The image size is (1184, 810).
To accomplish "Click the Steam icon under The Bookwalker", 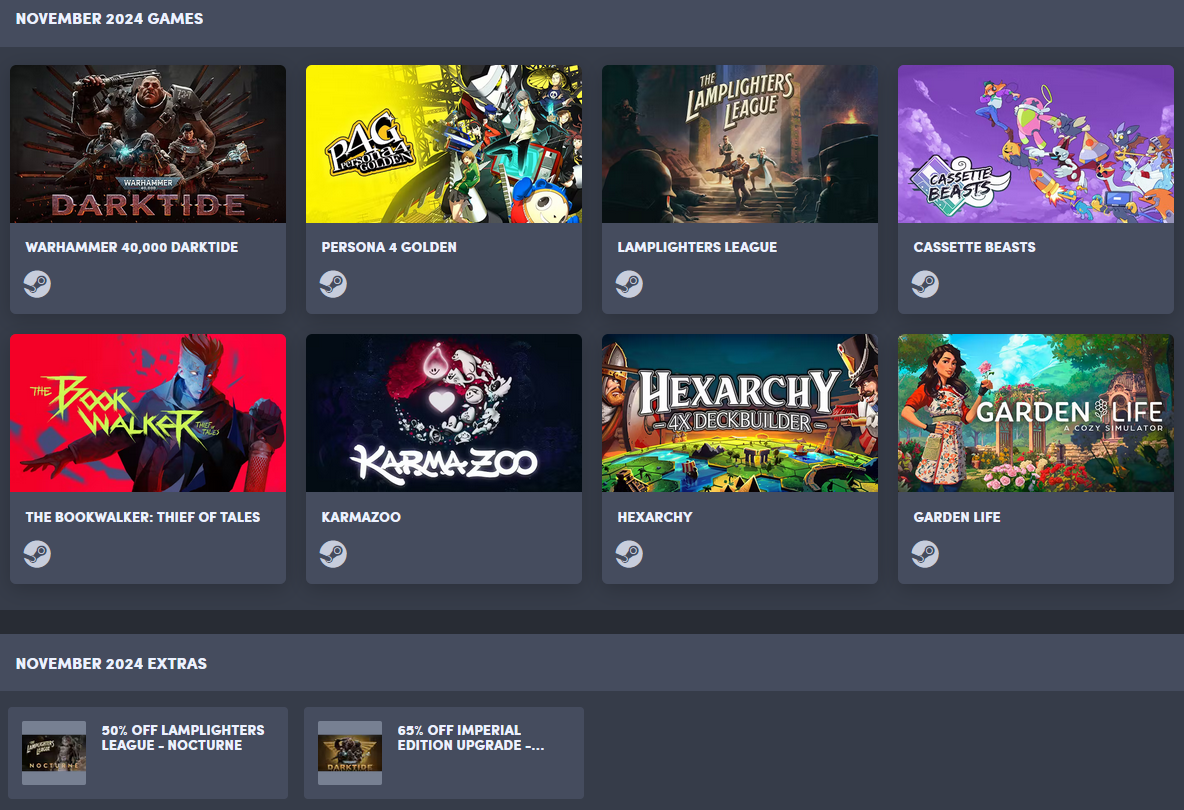I will 37,554.
